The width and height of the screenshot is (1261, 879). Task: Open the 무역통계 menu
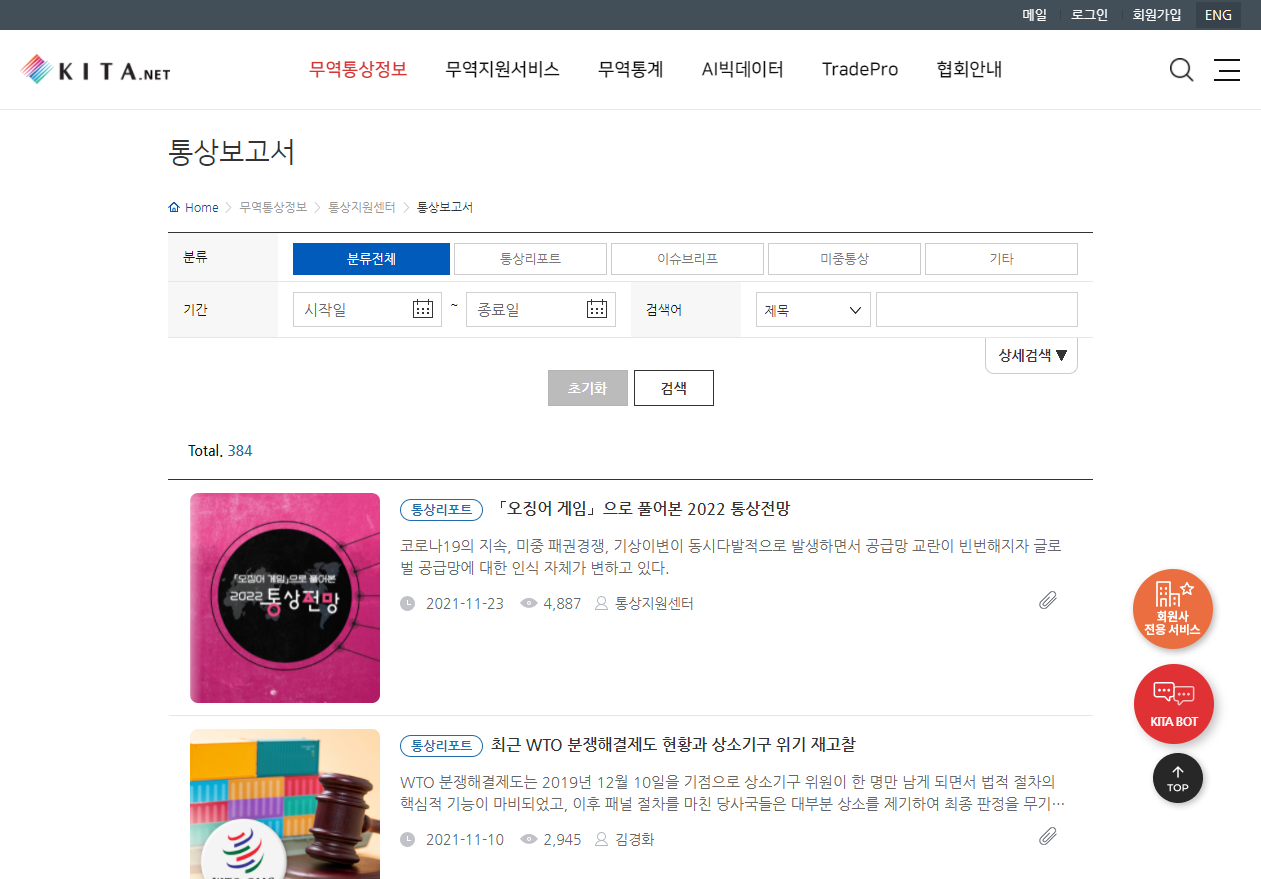[630, 70]
